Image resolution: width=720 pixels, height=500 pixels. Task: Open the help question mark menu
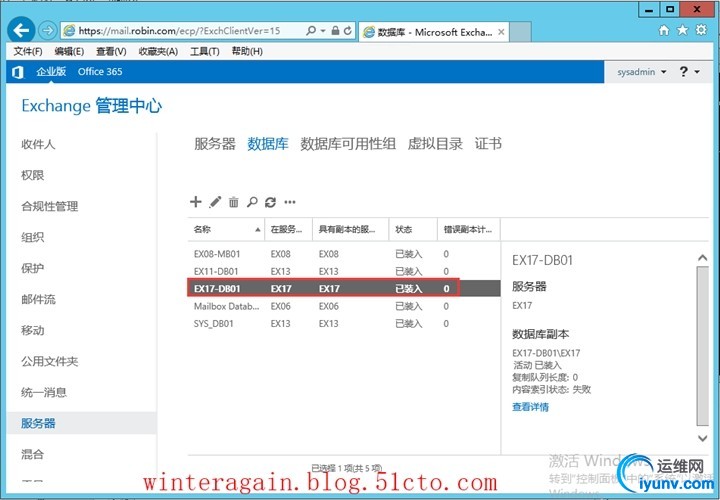tap(689, 72)
